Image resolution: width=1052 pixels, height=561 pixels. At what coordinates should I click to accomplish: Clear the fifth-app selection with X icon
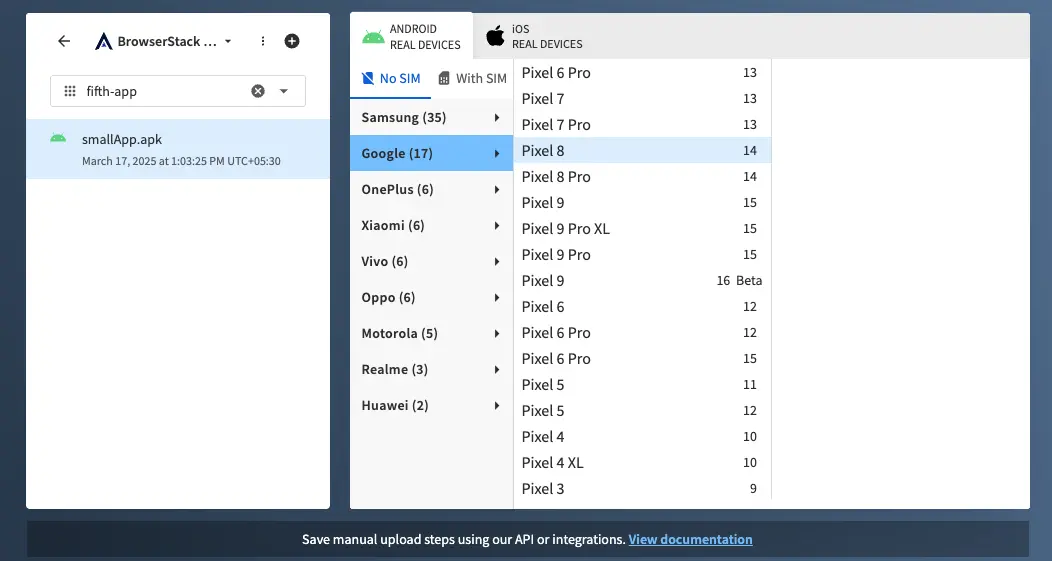[x=258, y=91]
